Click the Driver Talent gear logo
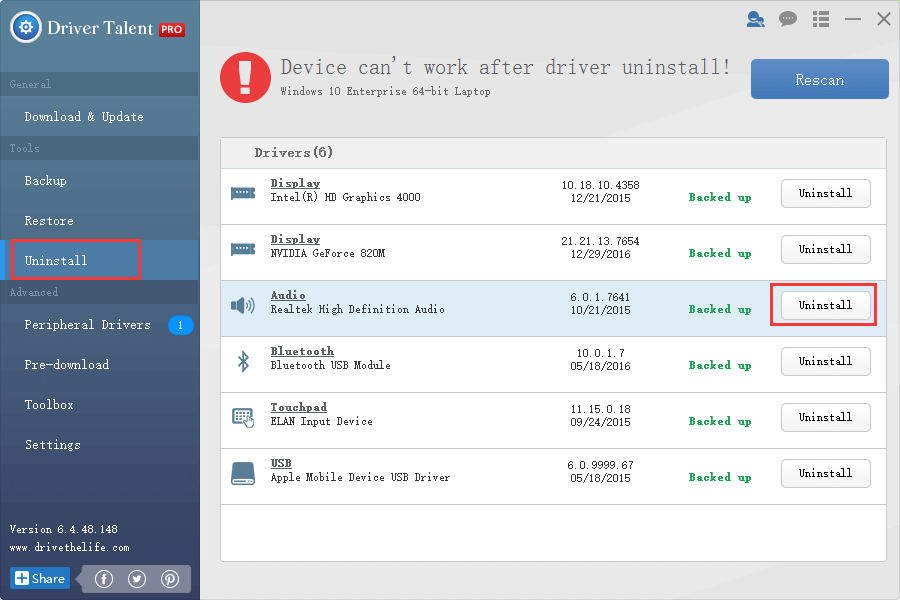The width and height of the screenshot is (900, 600). (x=26, y=27)
